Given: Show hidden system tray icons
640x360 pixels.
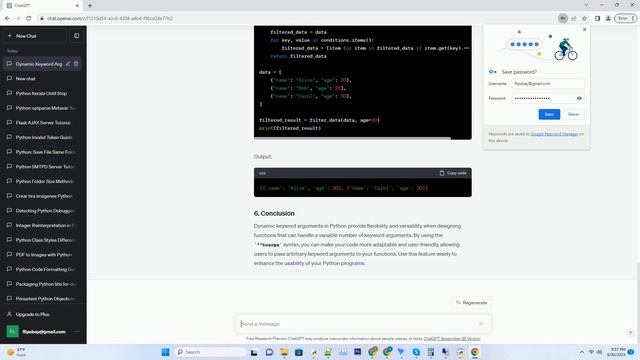Looking at the screenshot, I should (x=582, y=352).
